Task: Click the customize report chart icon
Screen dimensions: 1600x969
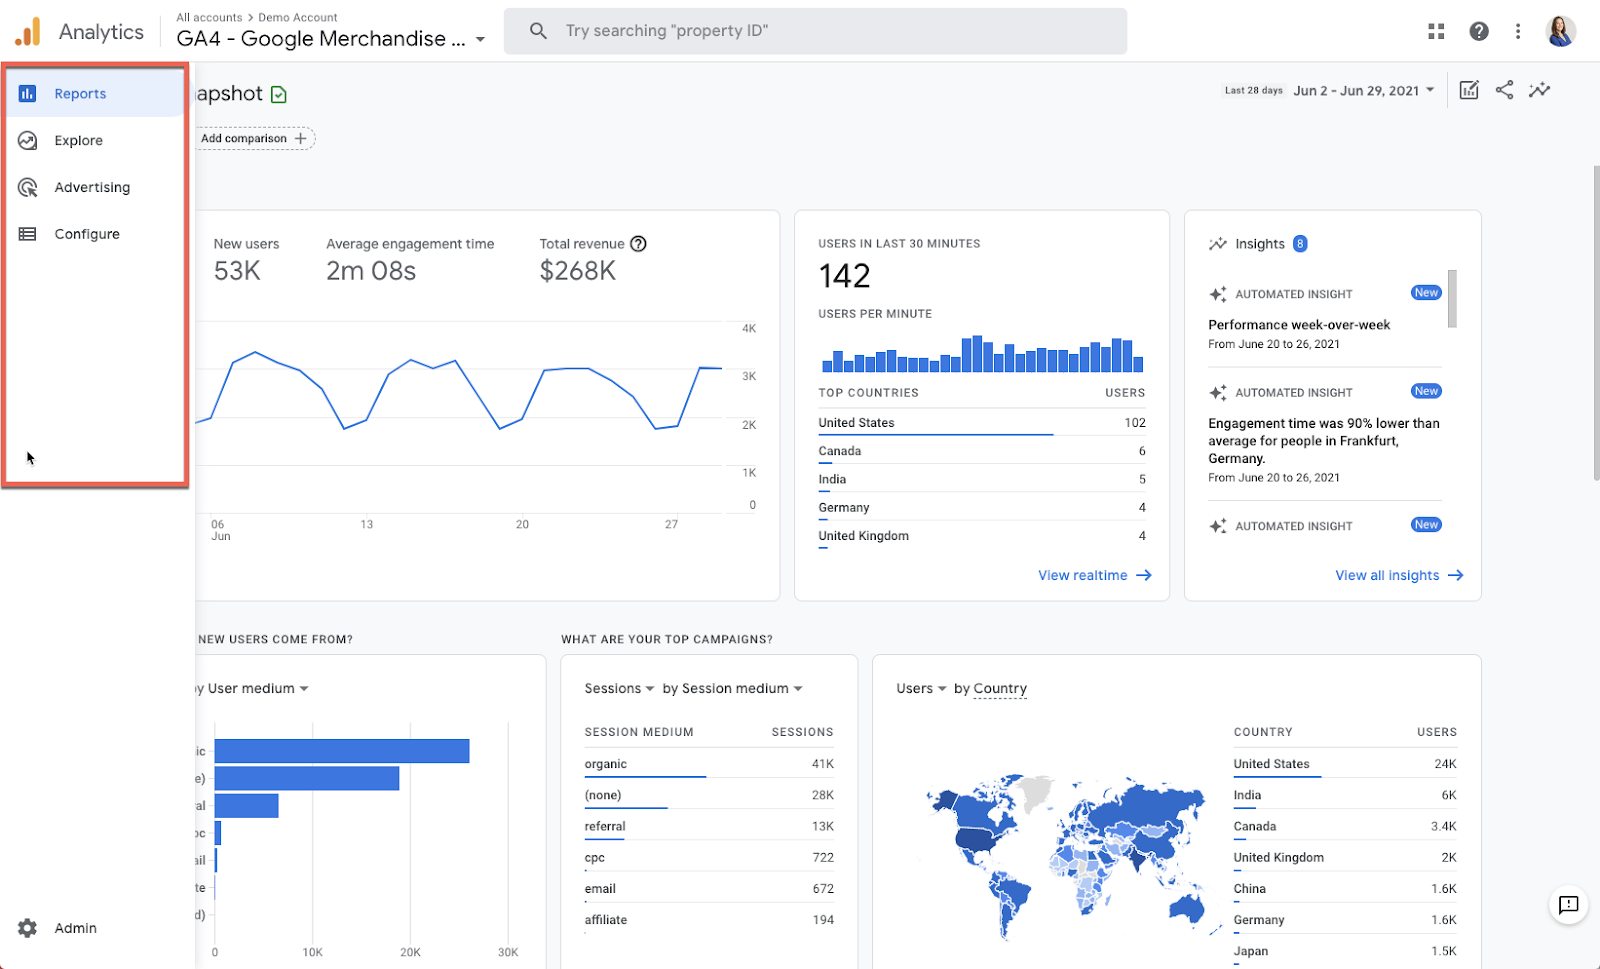Action: (x=1469, y=90)
